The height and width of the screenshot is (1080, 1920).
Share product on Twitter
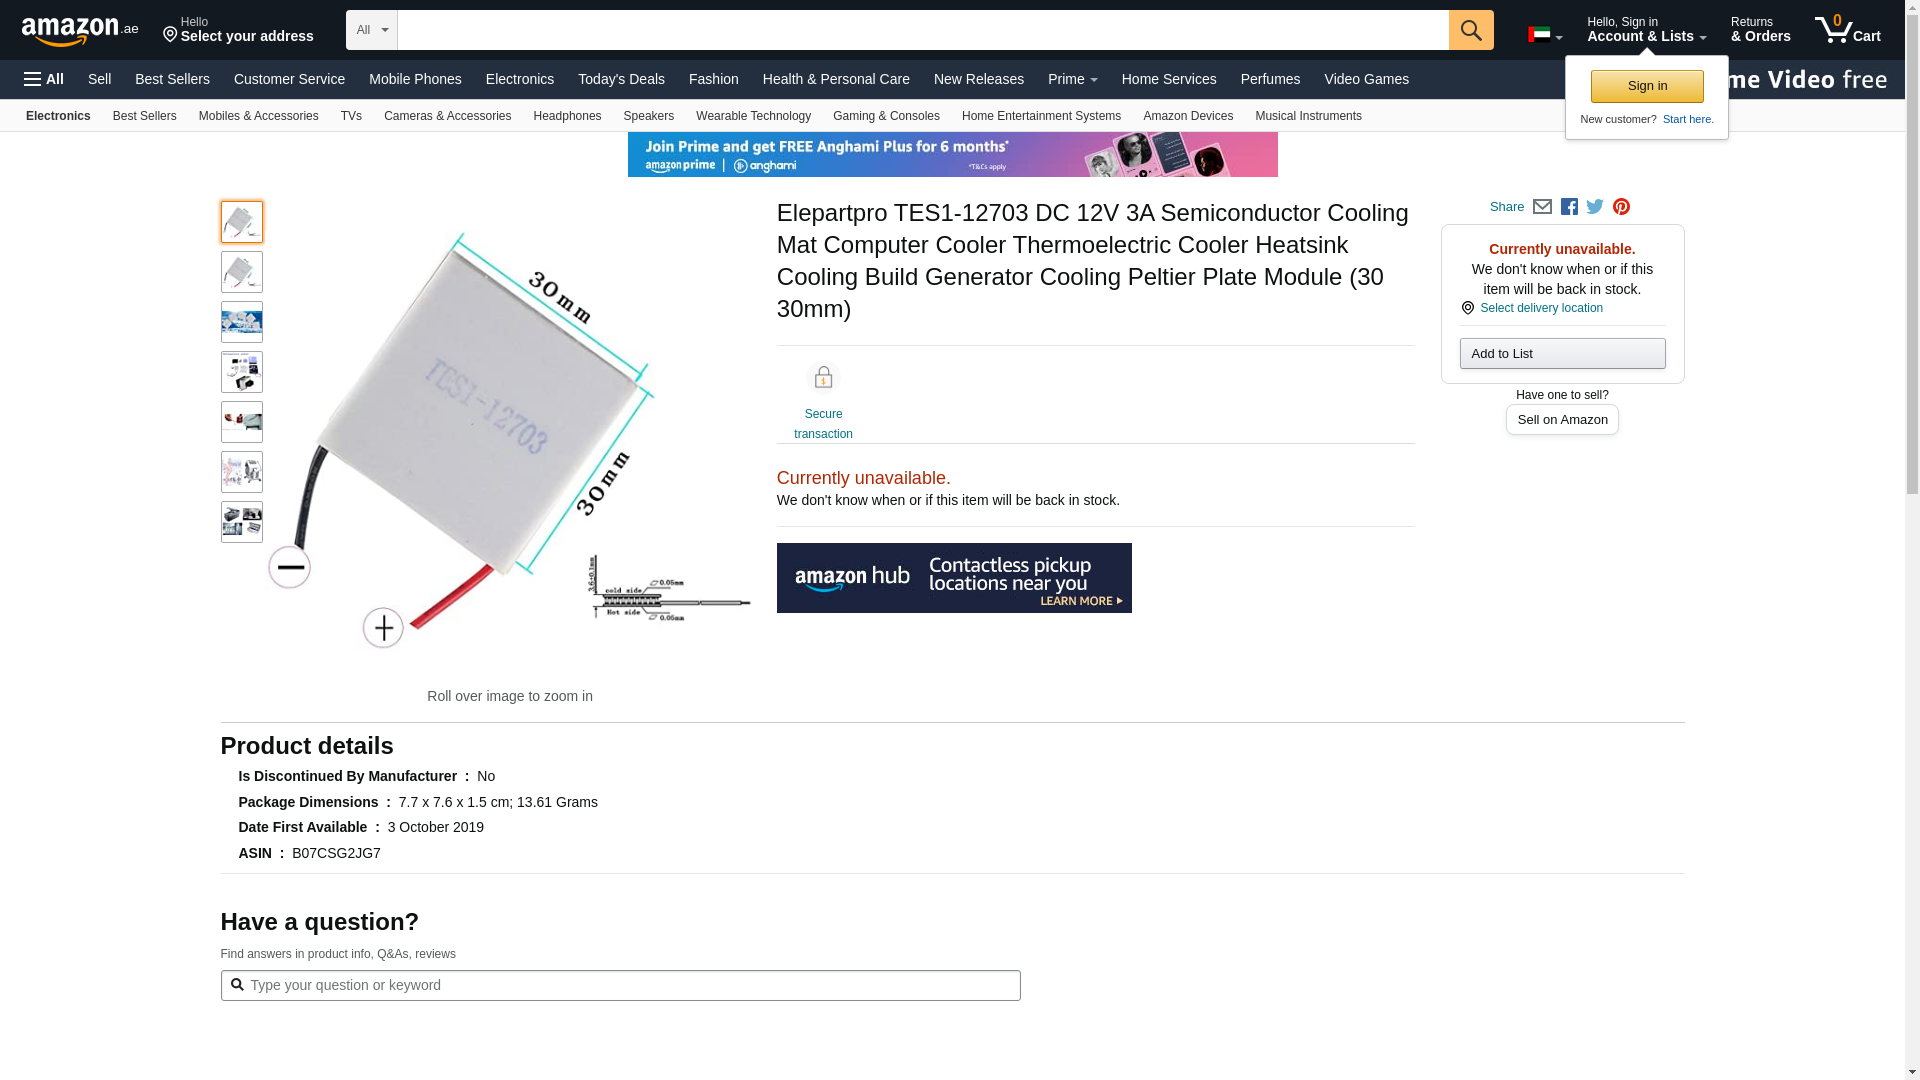pyautogui.click(x=1595, y=207)
